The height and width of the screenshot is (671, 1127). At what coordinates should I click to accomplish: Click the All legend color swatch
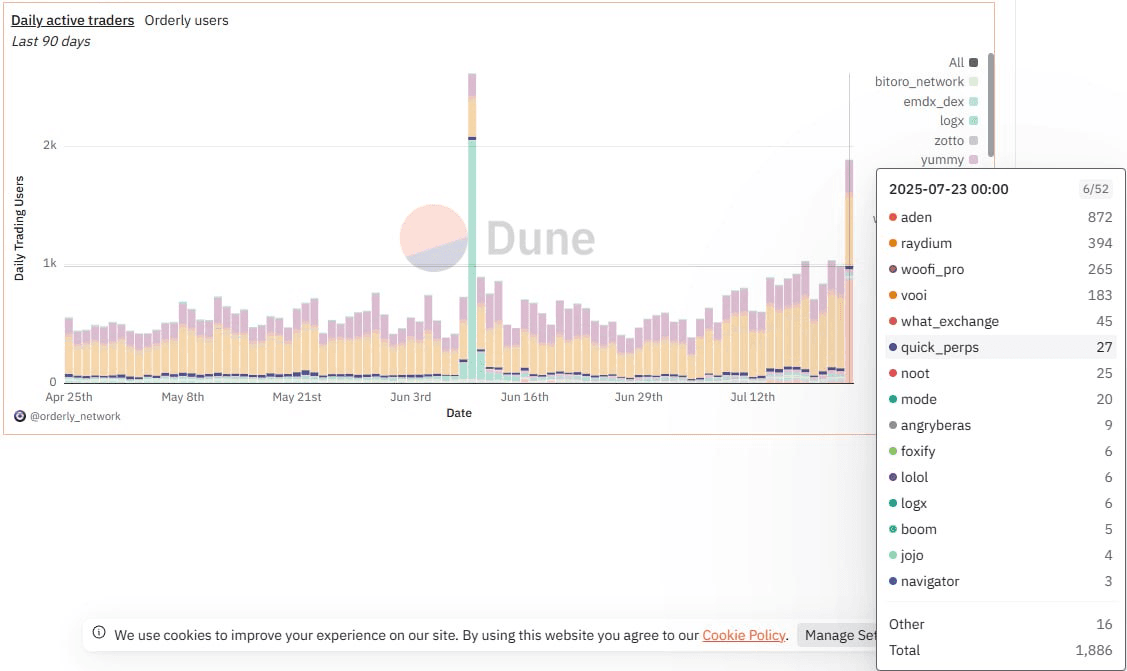pyautogui.click(x=973, y=63)
